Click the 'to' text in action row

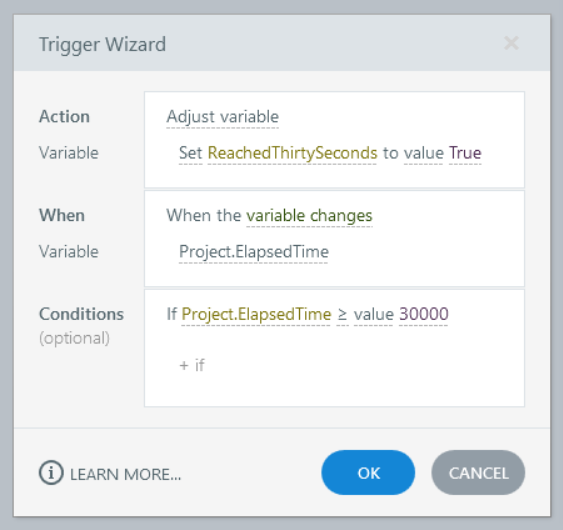[390, 153]
